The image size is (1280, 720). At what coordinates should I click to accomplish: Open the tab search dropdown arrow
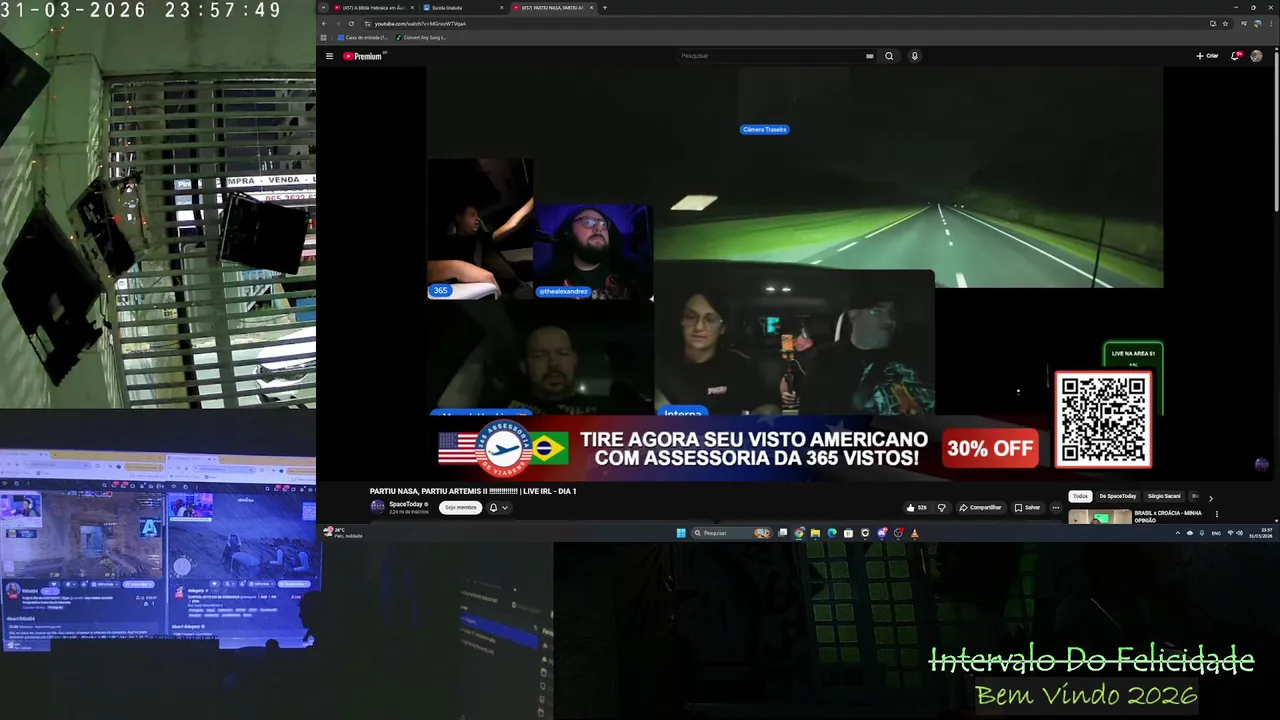pos(323,7)
